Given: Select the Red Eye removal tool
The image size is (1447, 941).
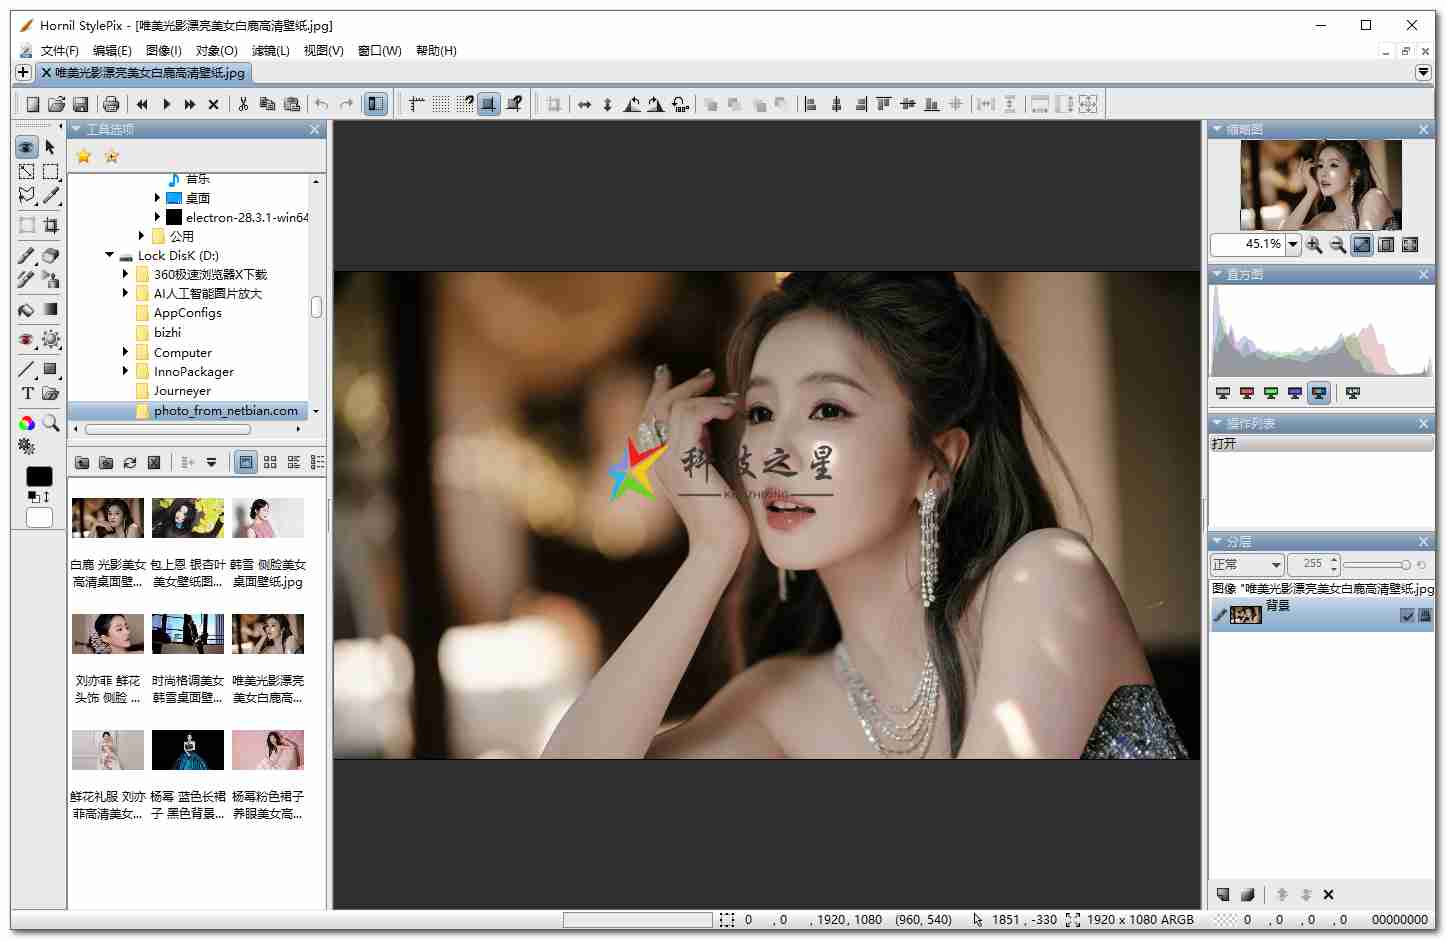Looking at the screenshot, I should pyautogui.click(x=26, y=340).
